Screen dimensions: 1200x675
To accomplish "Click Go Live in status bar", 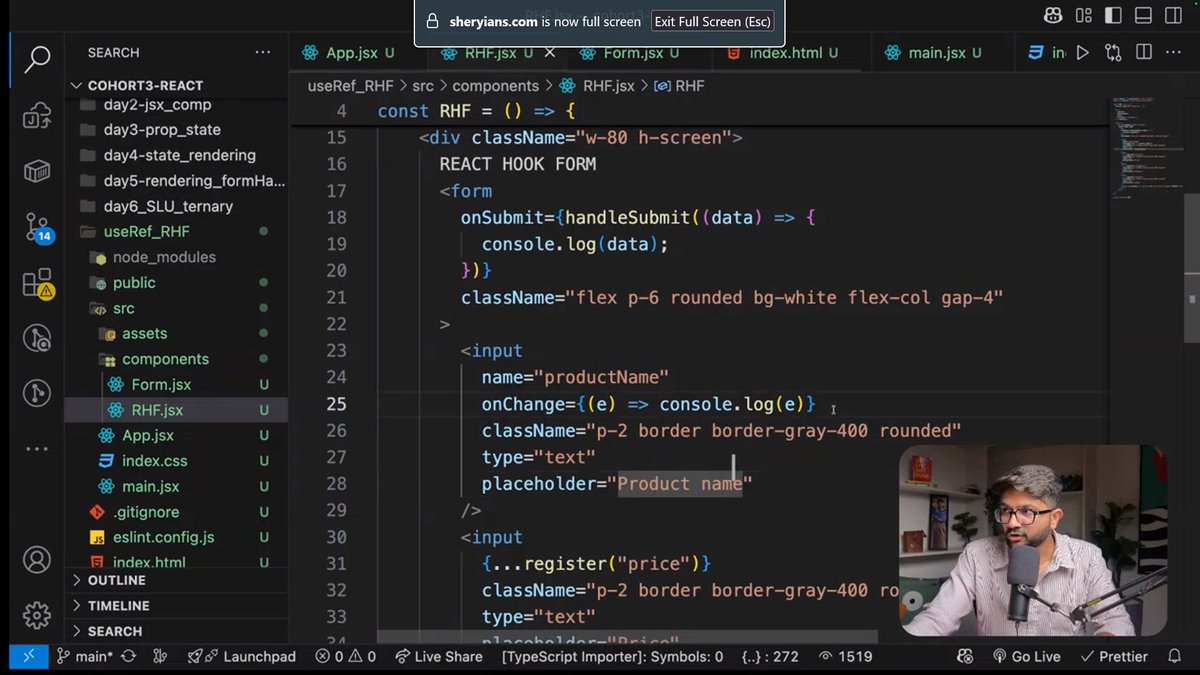I will coord(1026,657).
